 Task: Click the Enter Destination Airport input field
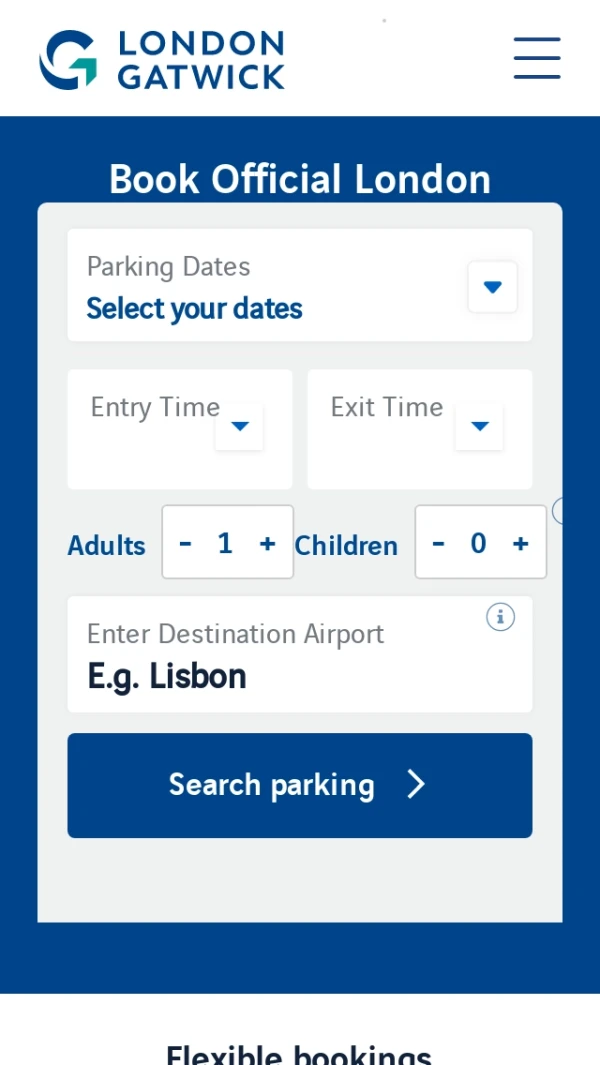coord(300,654)
